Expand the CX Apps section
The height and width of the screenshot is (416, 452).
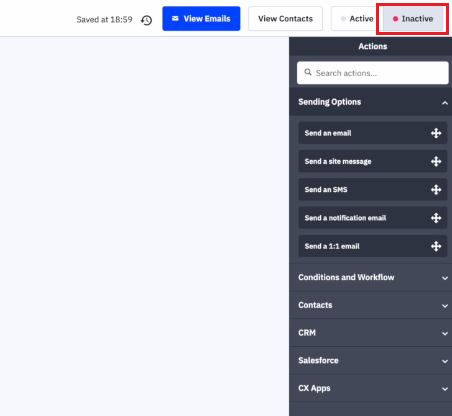370,388
